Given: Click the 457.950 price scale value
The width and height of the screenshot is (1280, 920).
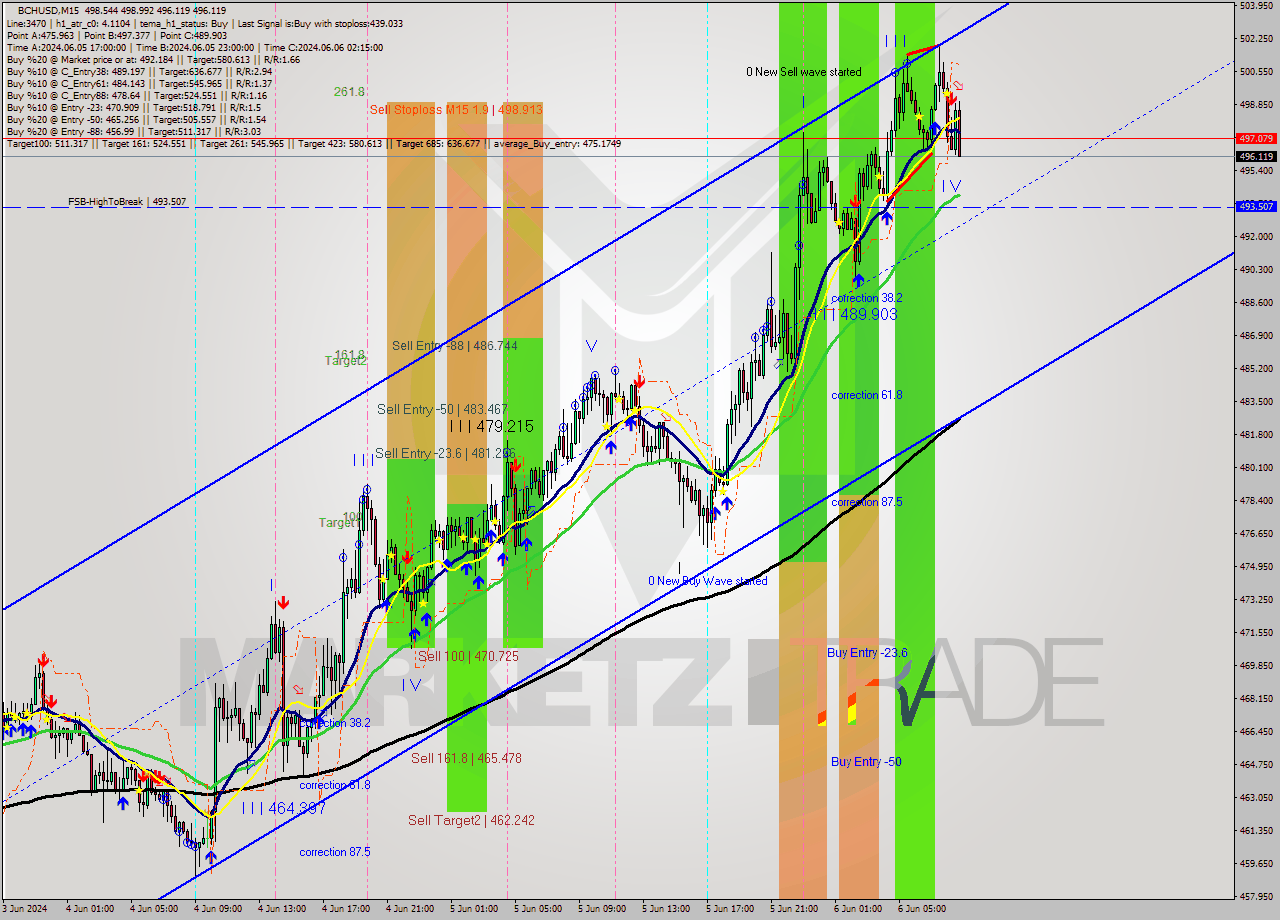Looking at the screenshot, I should (1256, 896).
